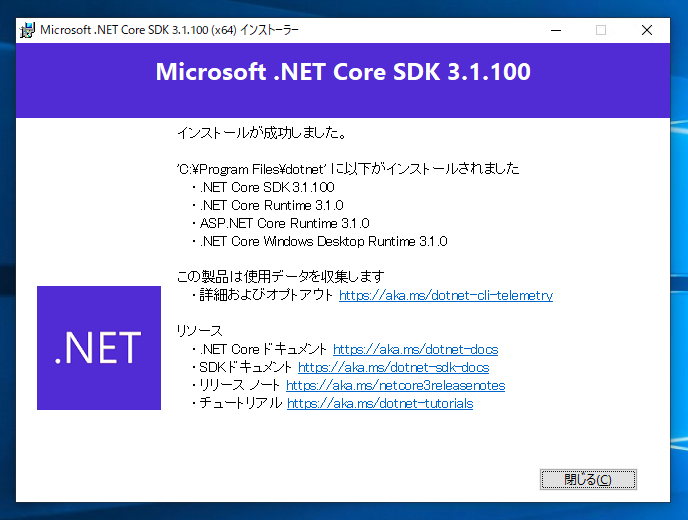
Task: Click the "この製品は使用データを収集します" text
Action: tap(280, 276)
